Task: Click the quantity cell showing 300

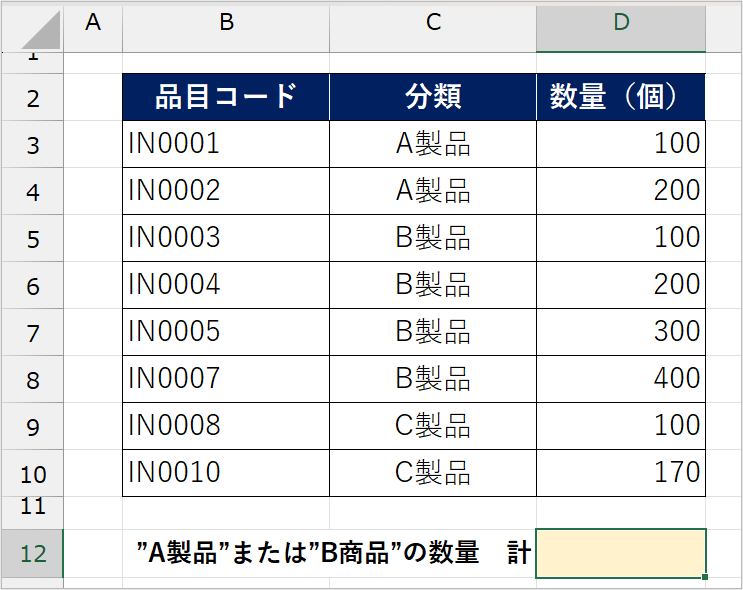Action: pos(621,332)
